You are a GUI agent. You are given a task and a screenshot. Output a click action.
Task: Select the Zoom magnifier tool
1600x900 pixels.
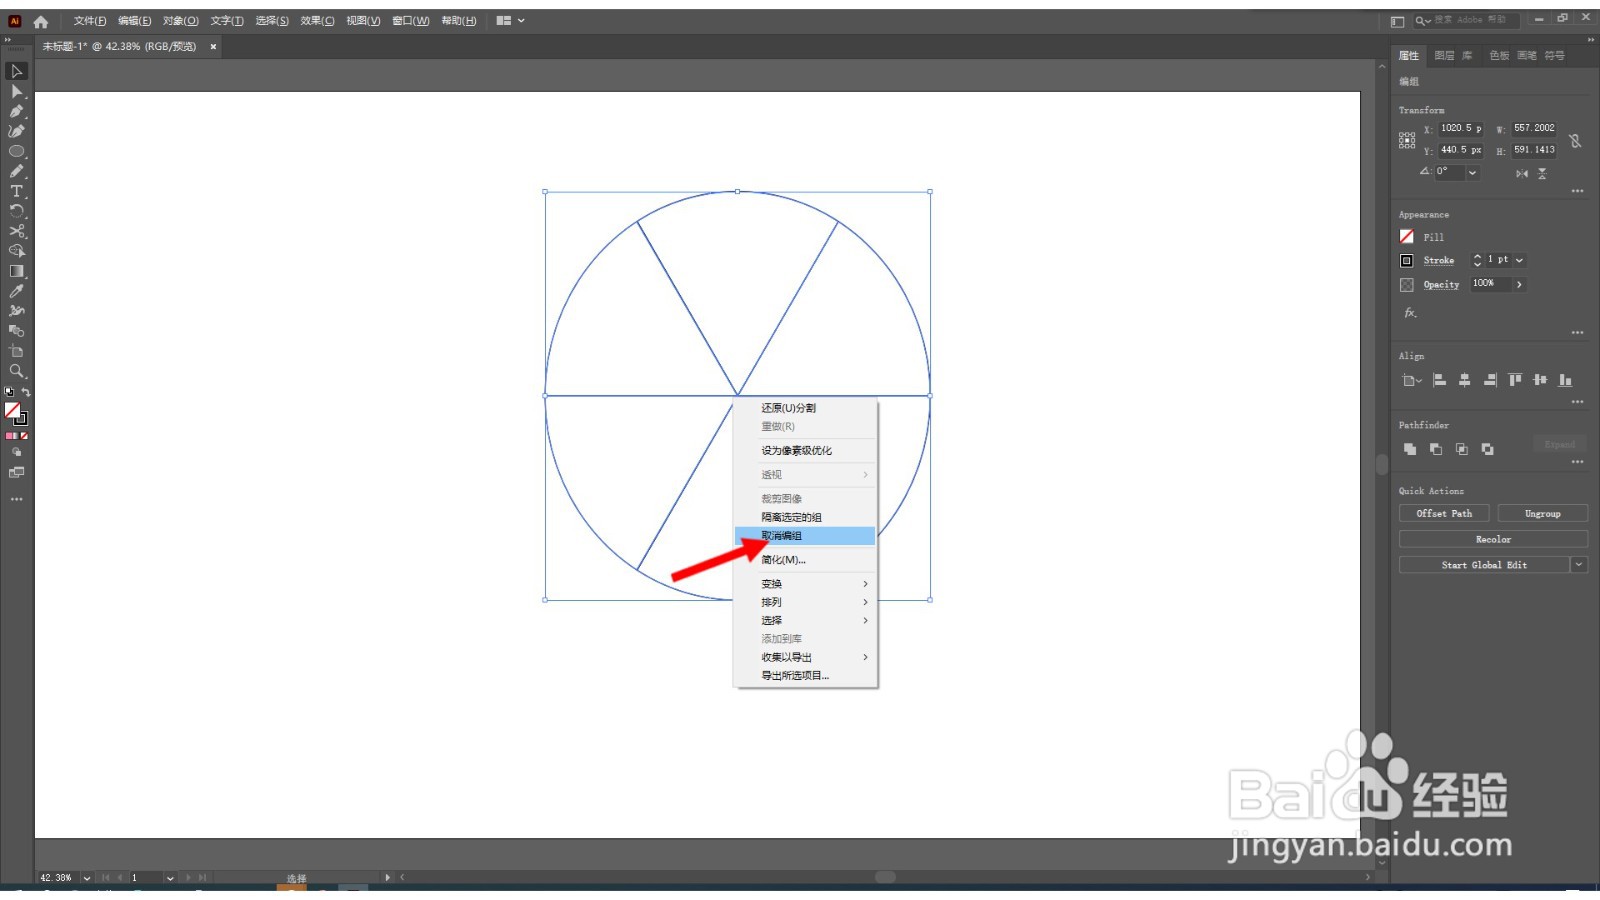click(x=16, y=371)
